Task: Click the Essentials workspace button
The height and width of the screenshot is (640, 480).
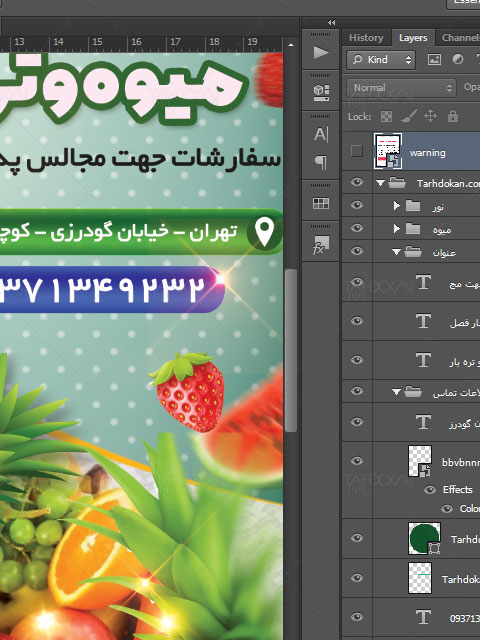Action: (x=465, y=3)
